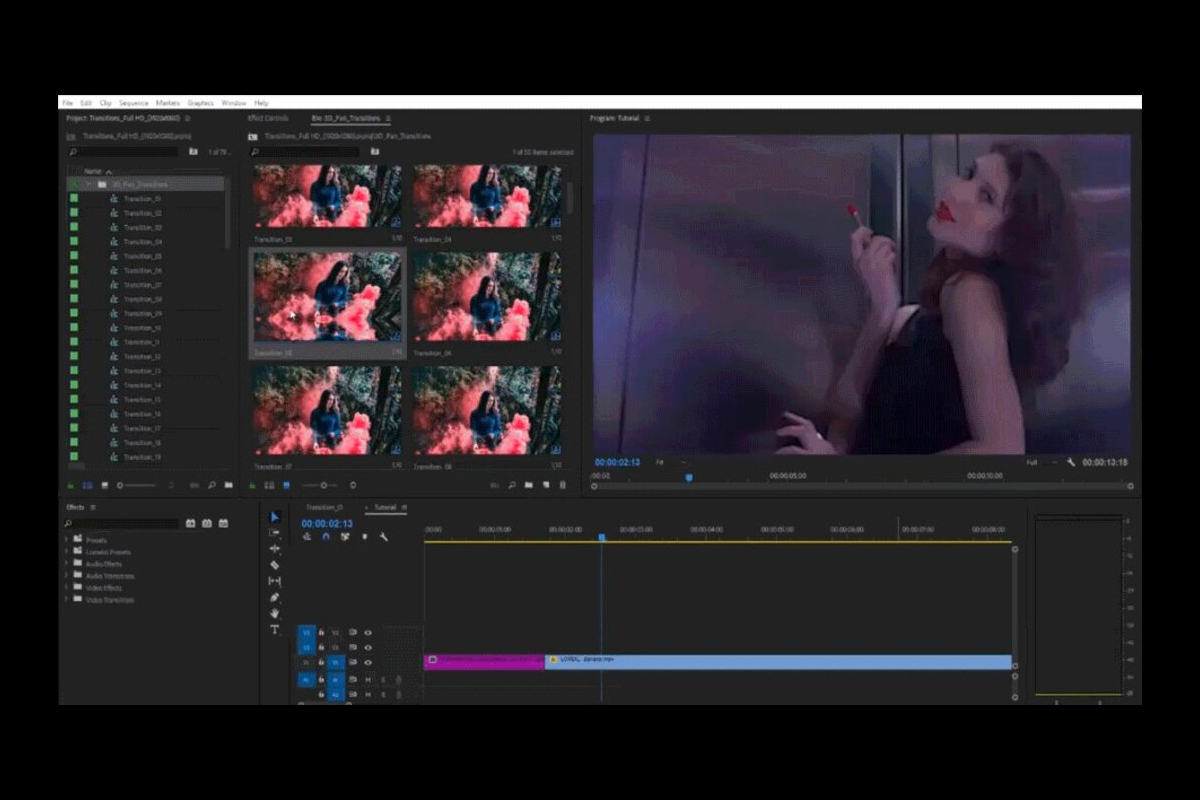Viewport: 1200px width, 800px height.
Task: Switch Project panel to list view
Action: tap(87, 485)
